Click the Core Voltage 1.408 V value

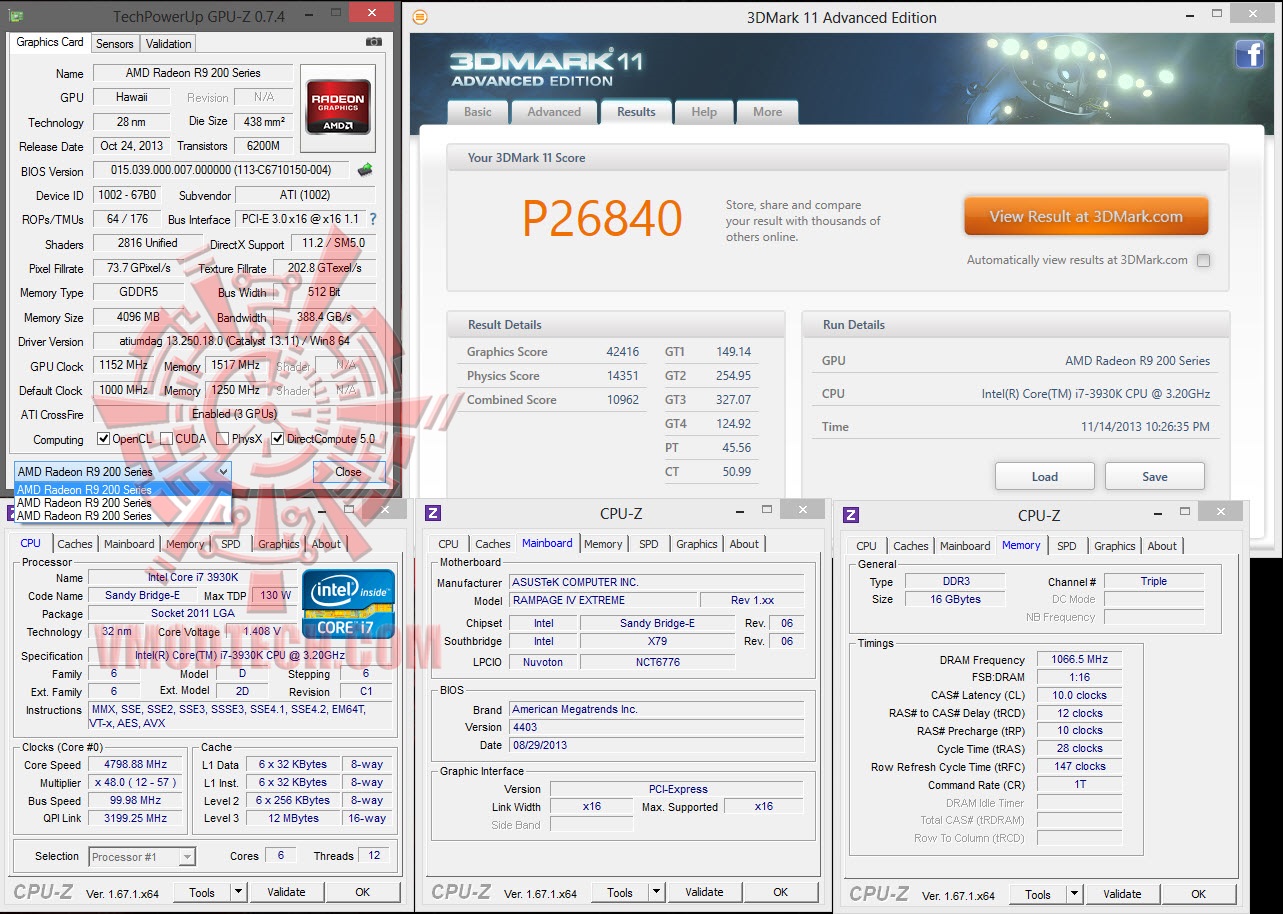coord(262,632)
